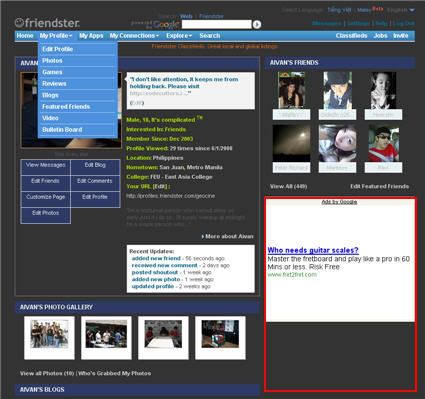Click the Friendster logo

coord(47,23)
